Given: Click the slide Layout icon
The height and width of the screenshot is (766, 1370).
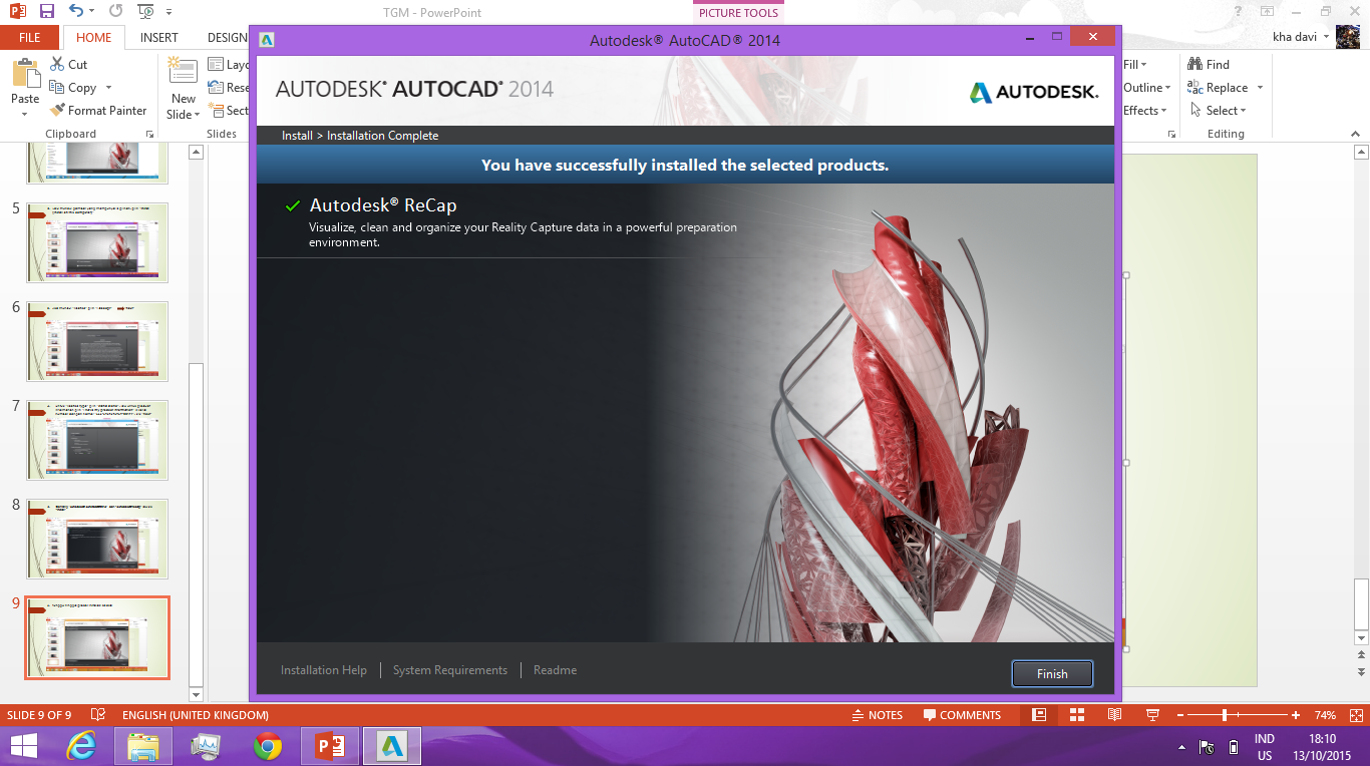Looking at the screenshot, I should click(x=216, y=64).
